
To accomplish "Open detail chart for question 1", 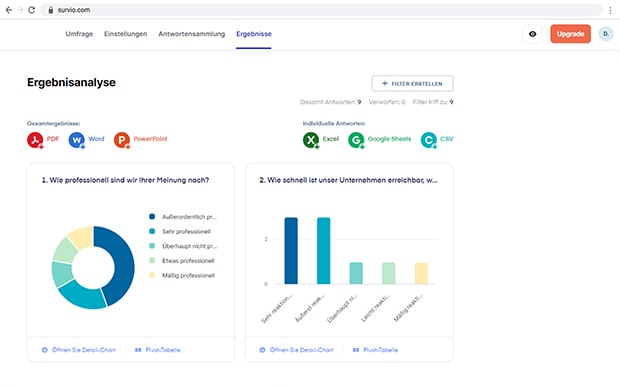I will coord(79,350).
